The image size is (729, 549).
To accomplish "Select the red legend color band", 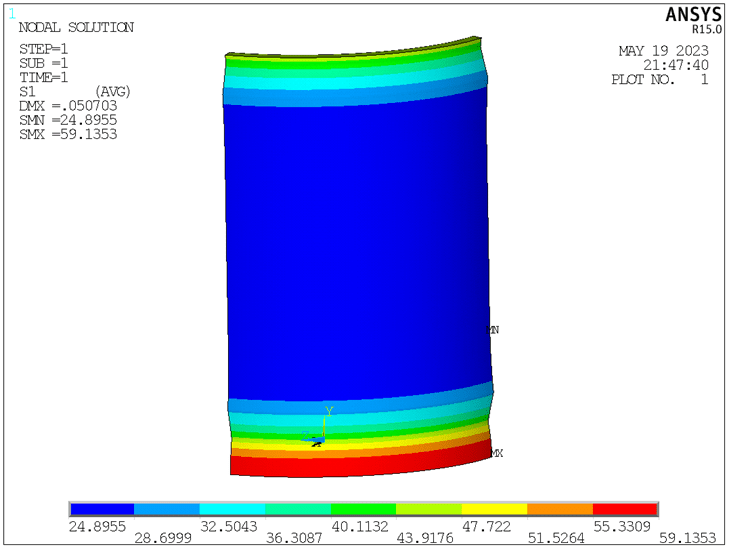I will point(625,510).
